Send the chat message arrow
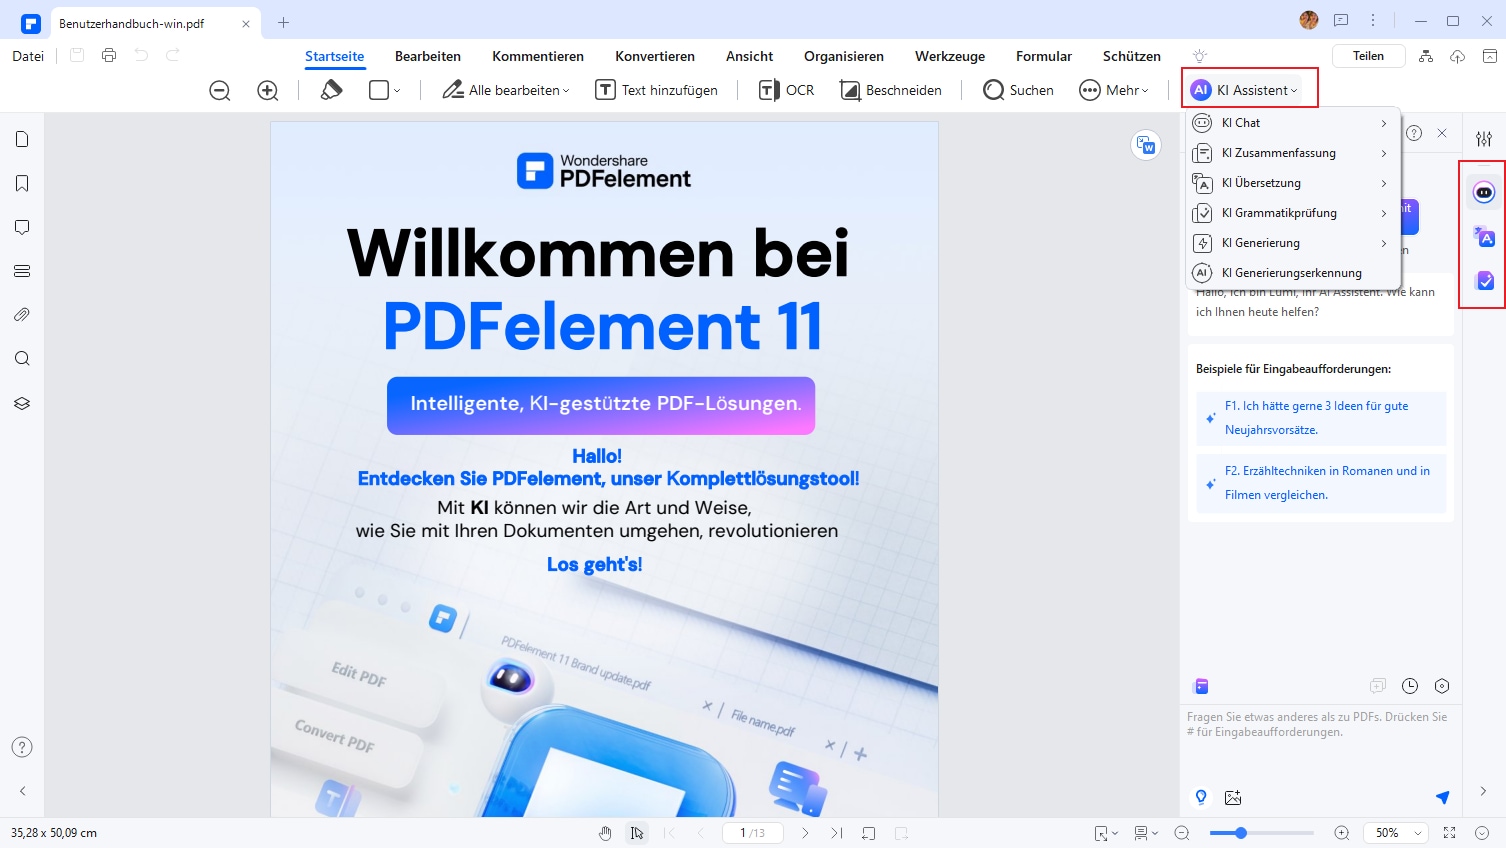 [x=1442, y=797]
